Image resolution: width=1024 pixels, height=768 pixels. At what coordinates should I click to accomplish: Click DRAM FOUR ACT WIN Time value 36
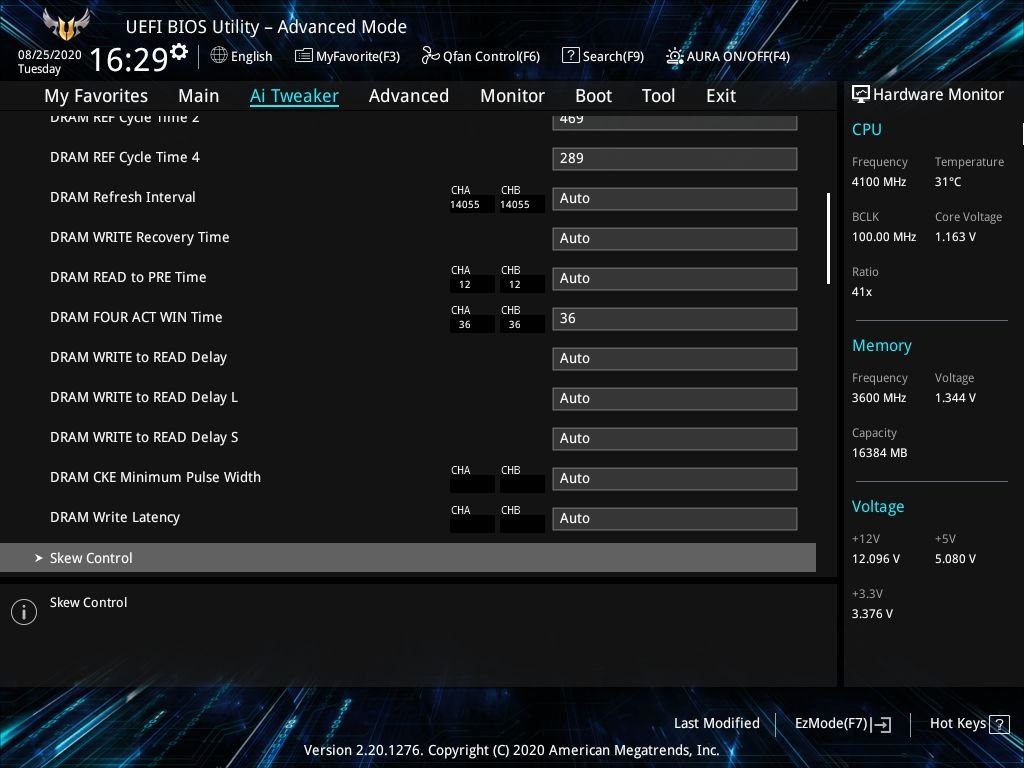675,319
